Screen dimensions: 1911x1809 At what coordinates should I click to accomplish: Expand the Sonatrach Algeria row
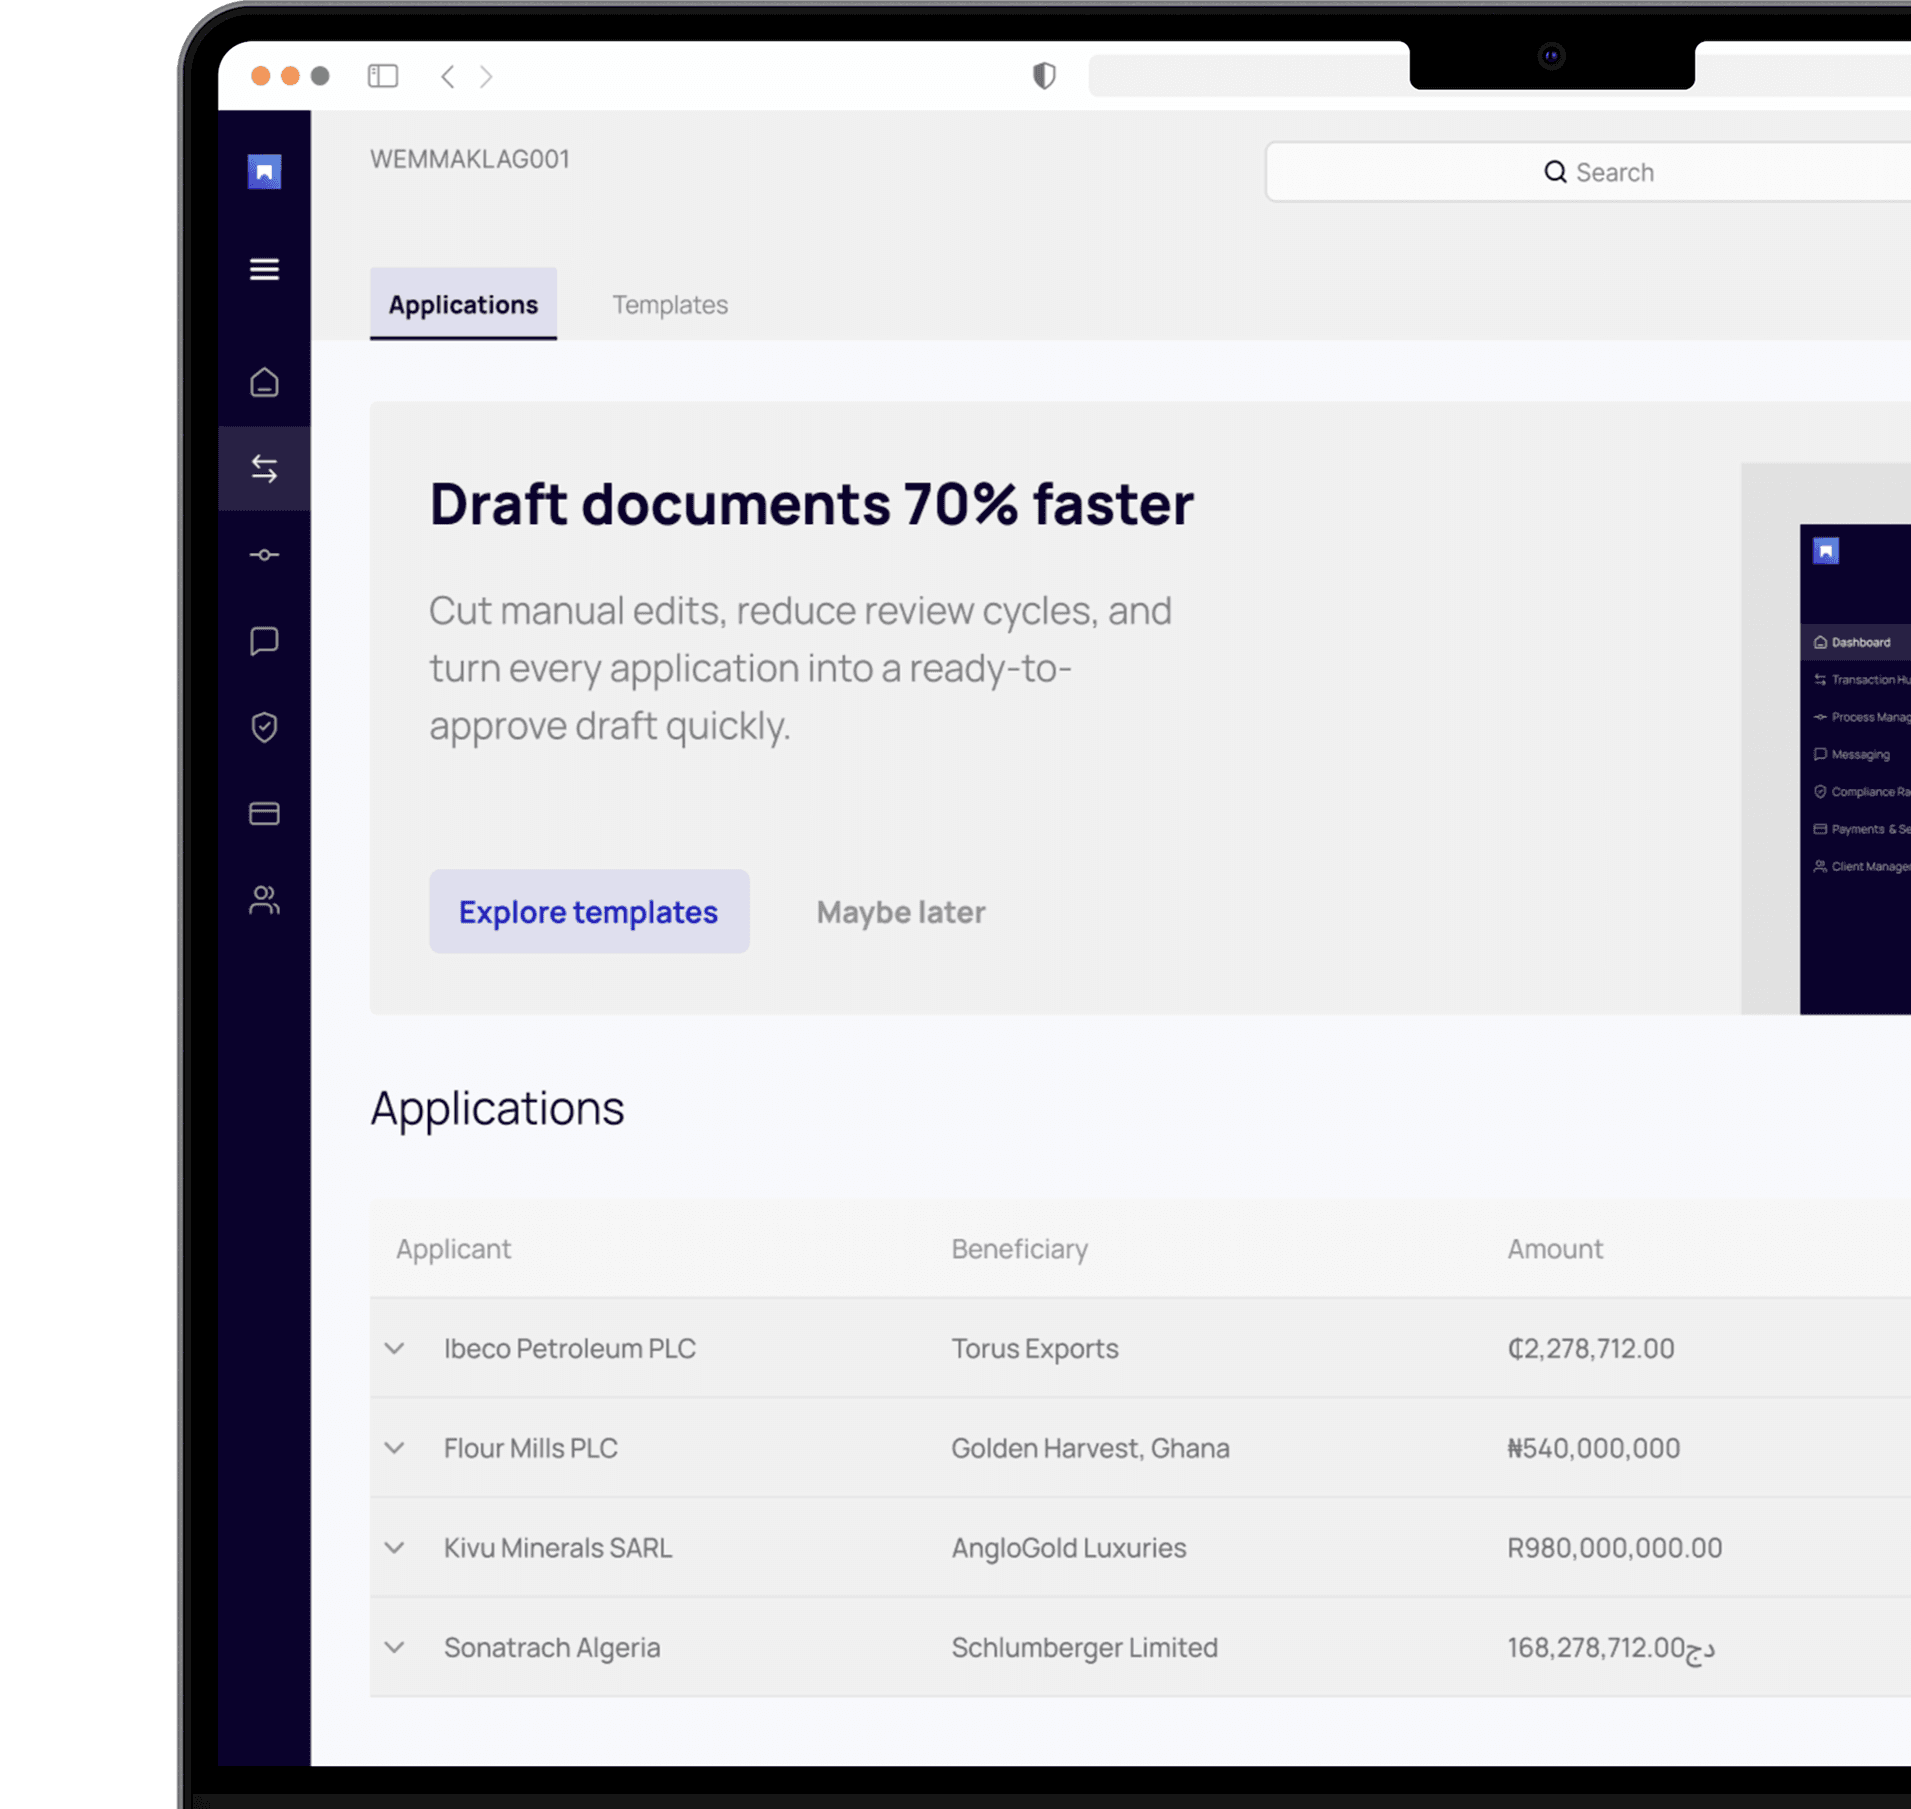coord(395,1647)
